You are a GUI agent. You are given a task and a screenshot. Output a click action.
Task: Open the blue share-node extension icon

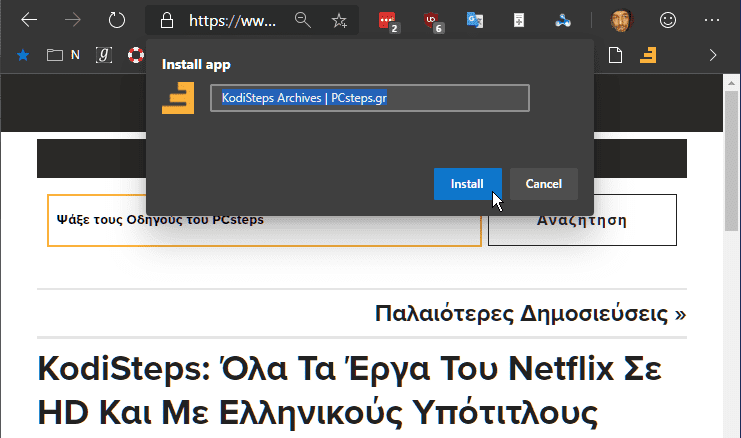tap(563, 20)
